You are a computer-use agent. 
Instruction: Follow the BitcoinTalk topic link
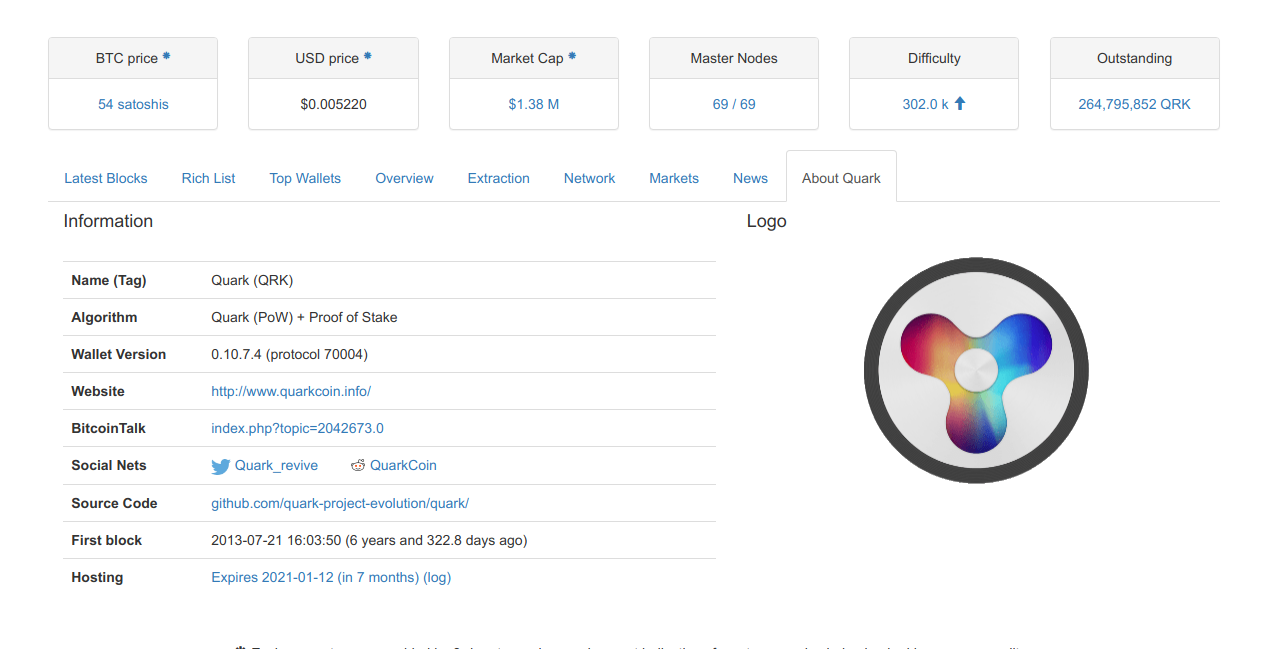(x=297, y=428)
